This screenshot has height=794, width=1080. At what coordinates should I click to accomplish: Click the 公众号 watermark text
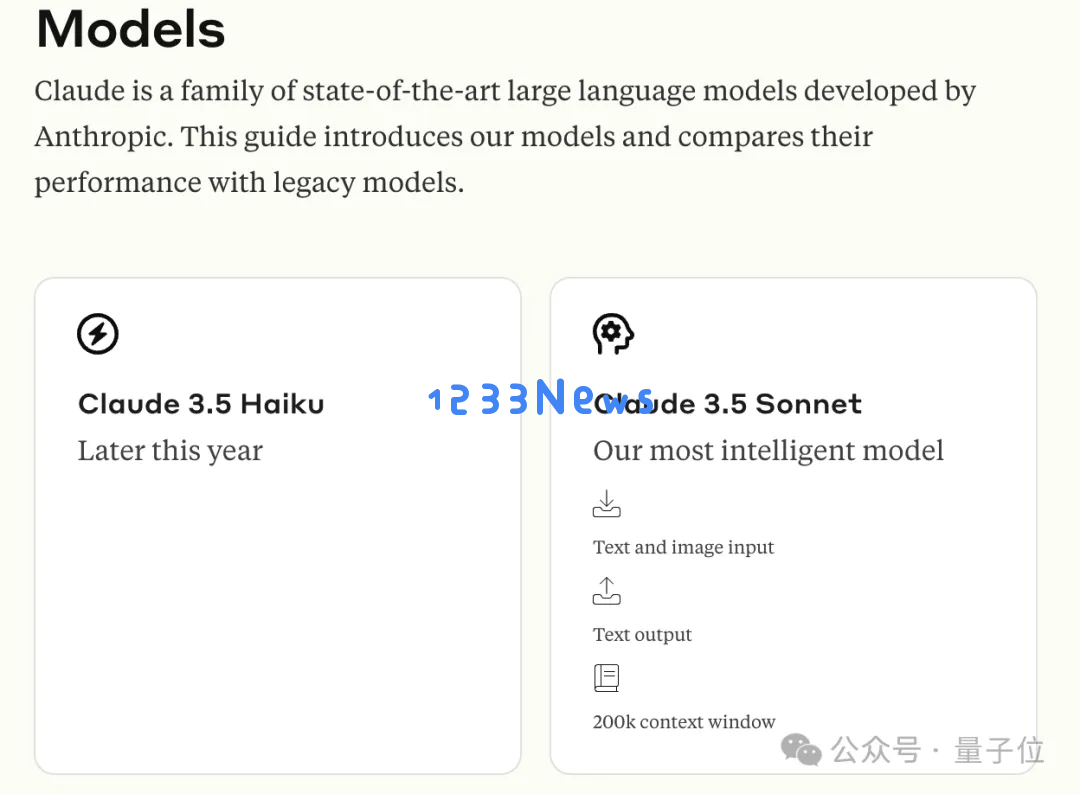875,751
